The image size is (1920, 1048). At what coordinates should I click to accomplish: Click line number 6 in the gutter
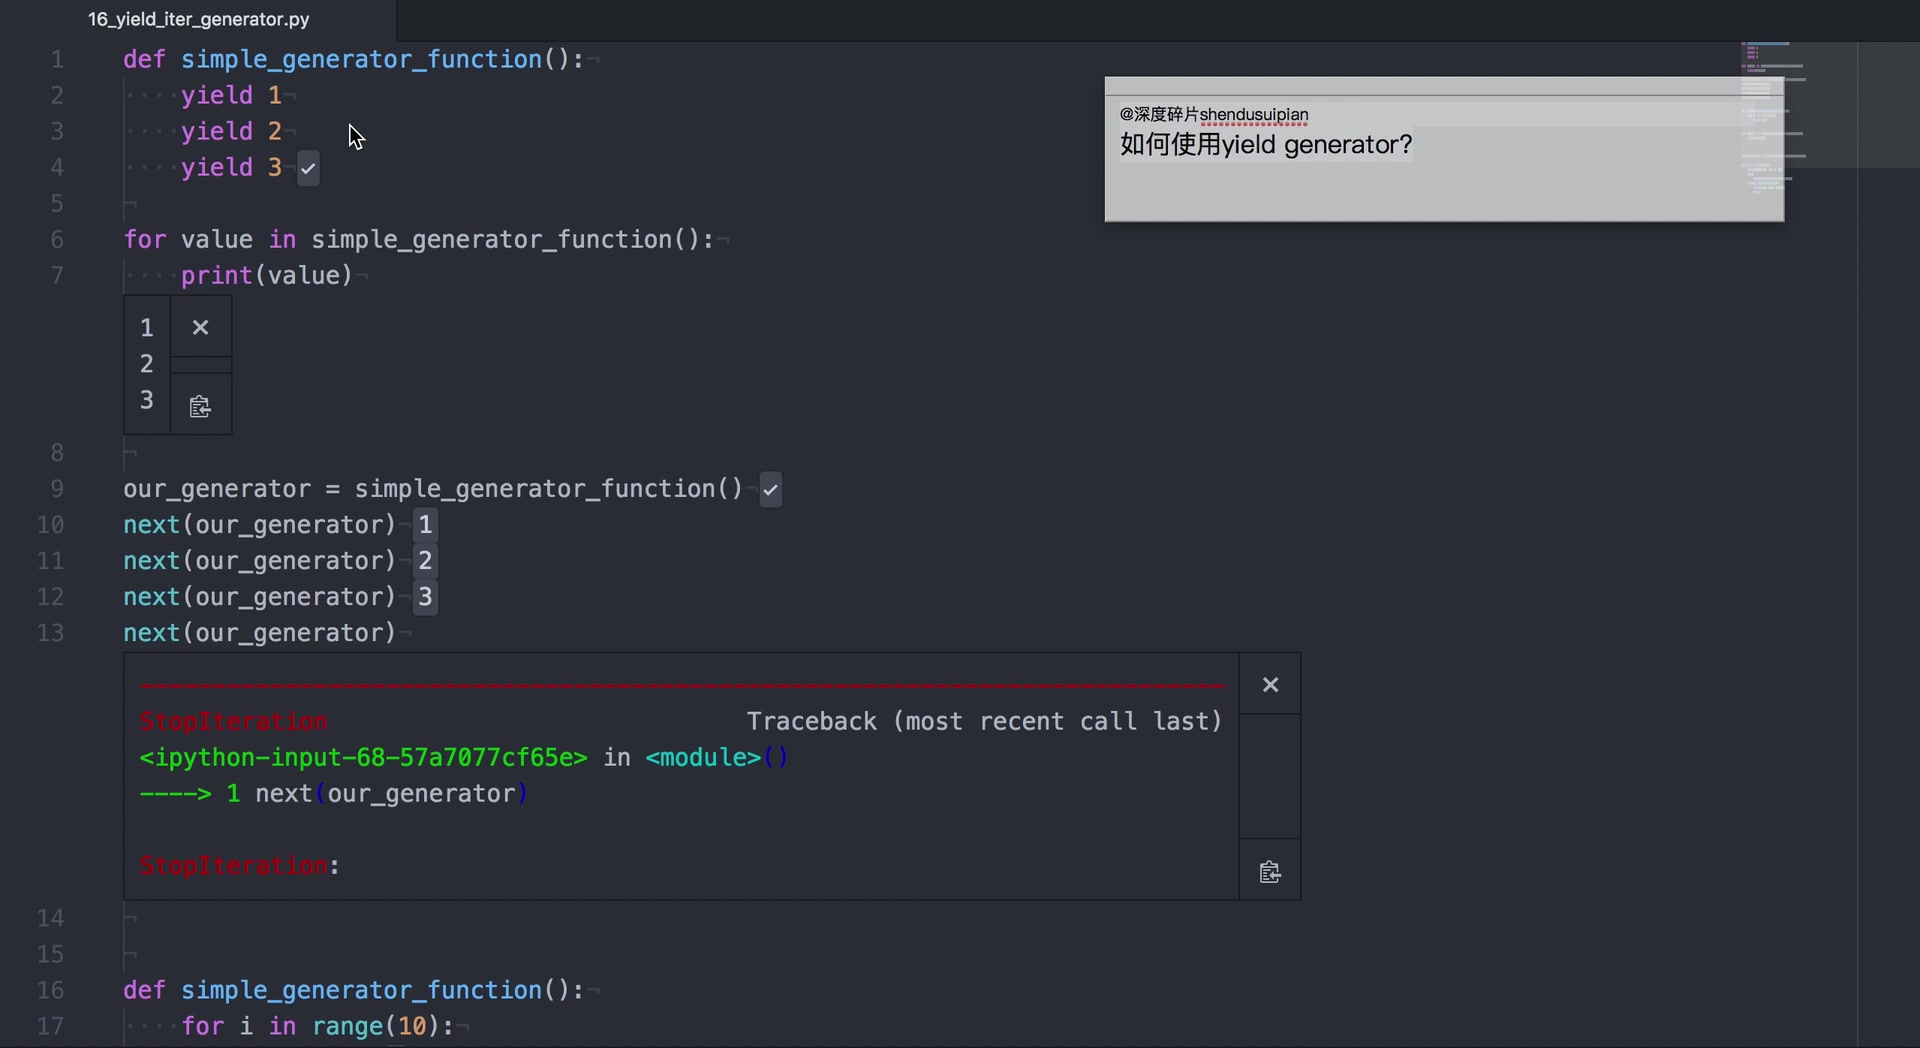pos(57,240)
